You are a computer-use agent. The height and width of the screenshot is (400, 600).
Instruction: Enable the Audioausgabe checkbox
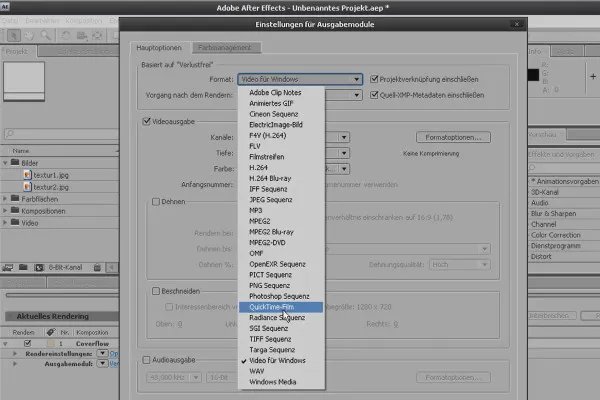[146, 360]
